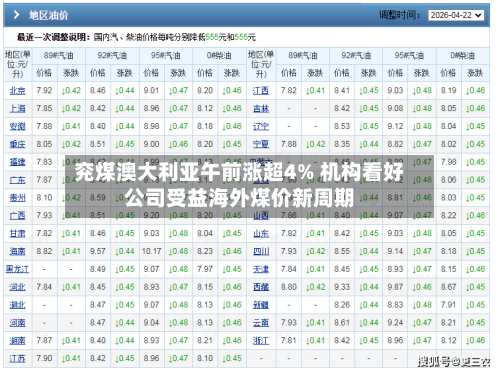The width and height of the screenshot is (500, 373).
Task: Open the 福建 region link
Action: point(18,162)
